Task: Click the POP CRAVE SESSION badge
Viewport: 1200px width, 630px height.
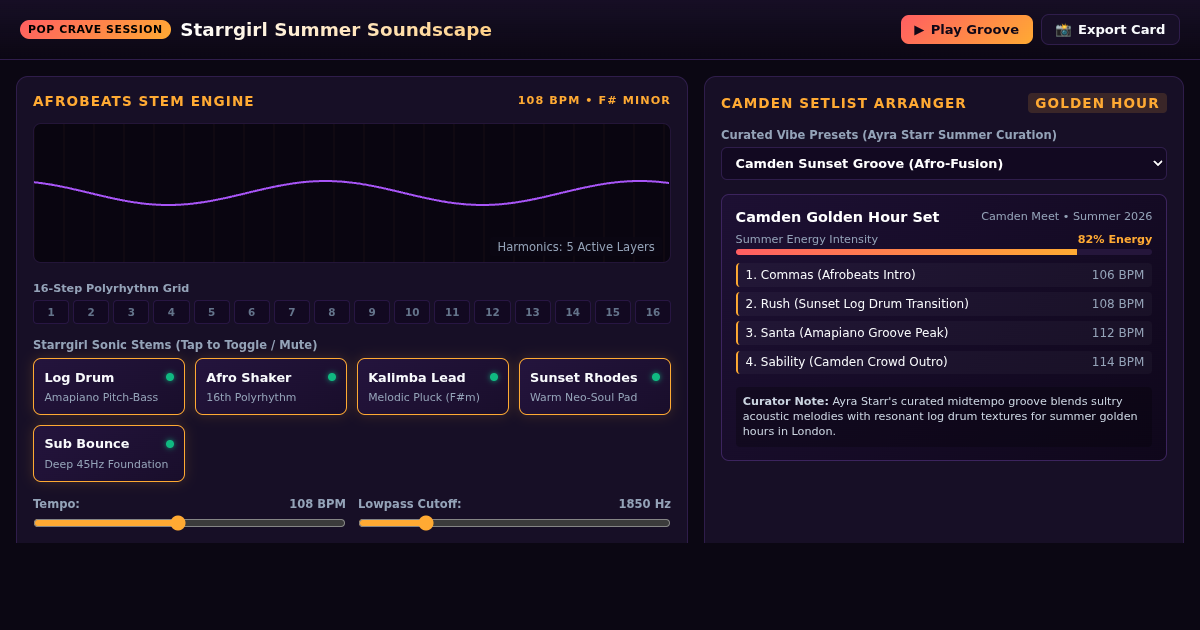Action: coord(95,29)
